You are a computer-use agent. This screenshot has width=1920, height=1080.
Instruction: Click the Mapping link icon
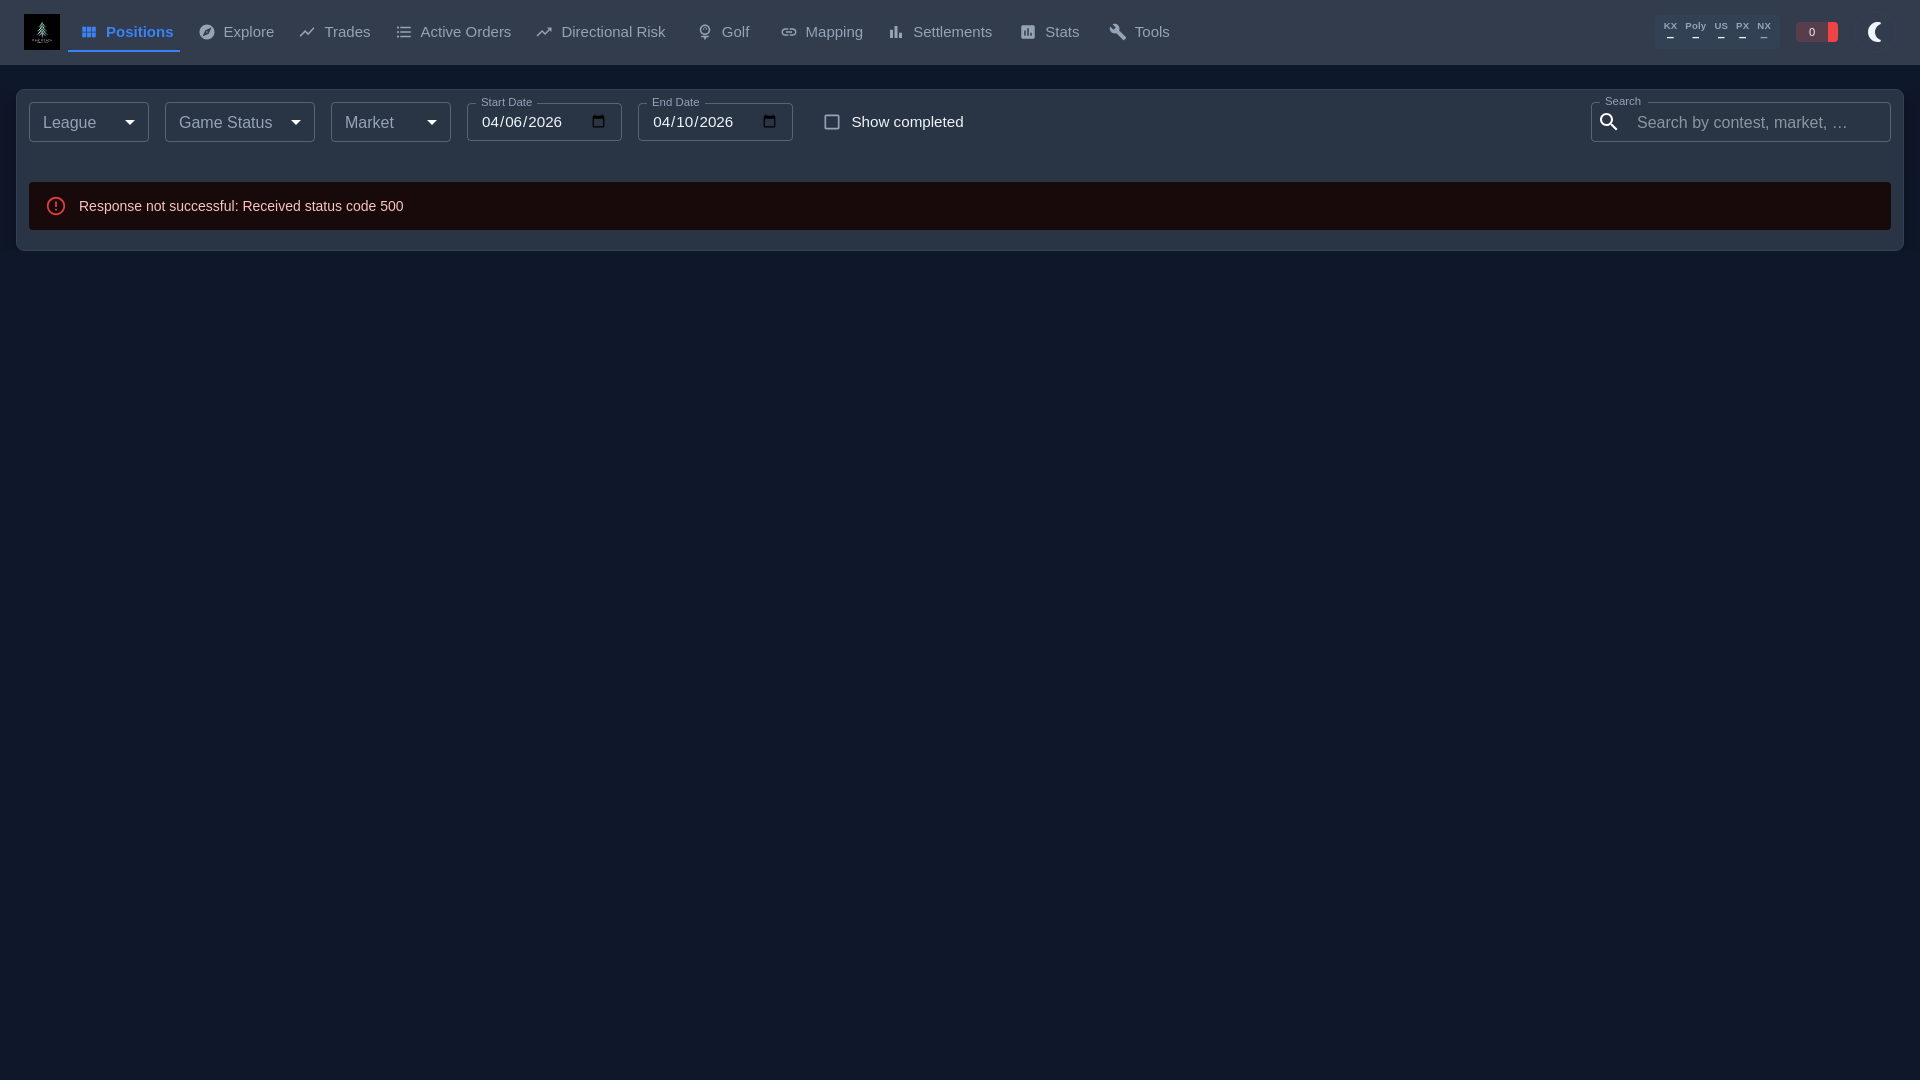tap(789, 32)
